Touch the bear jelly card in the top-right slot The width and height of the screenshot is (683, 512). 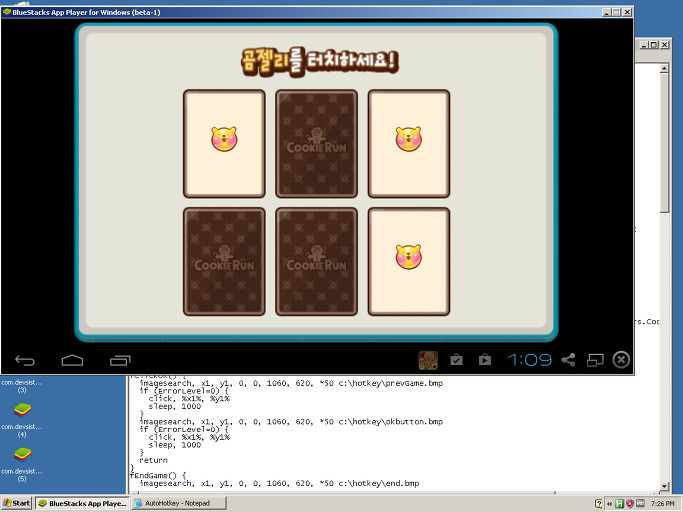point(409,144)
